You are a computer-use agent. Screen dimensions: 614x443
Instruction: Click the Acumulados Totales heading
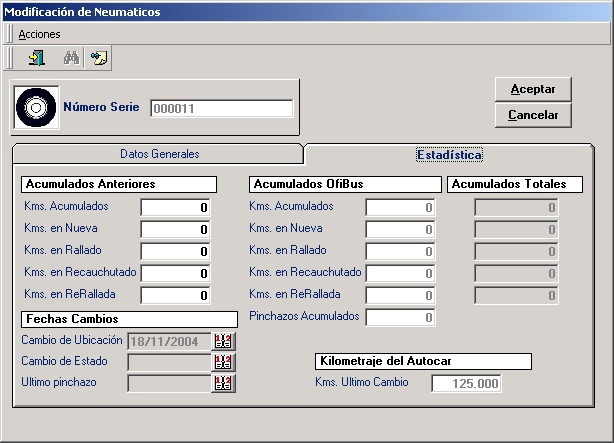pos(515,184)
